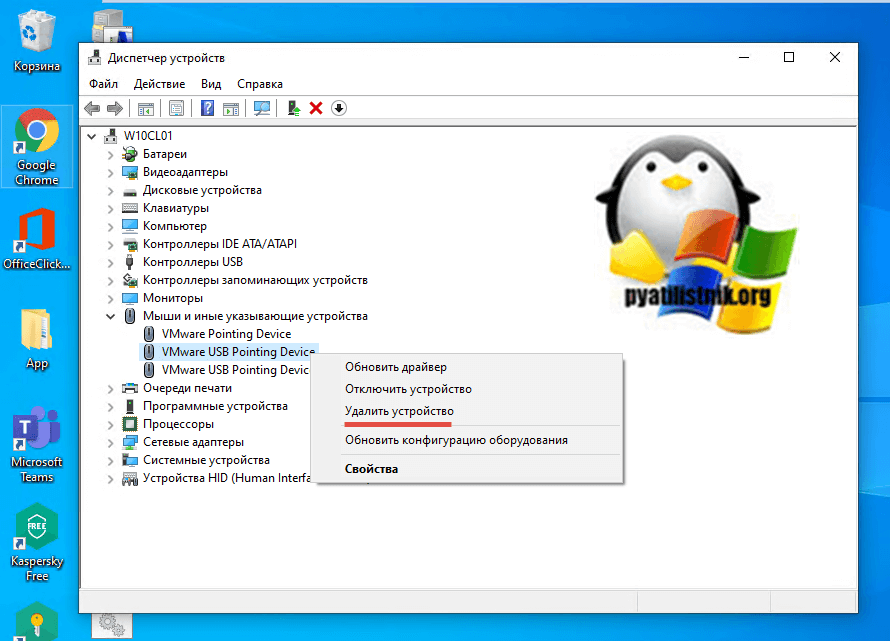Select root node W10CL01
The image size is (890, 641).
click(148, 136)
